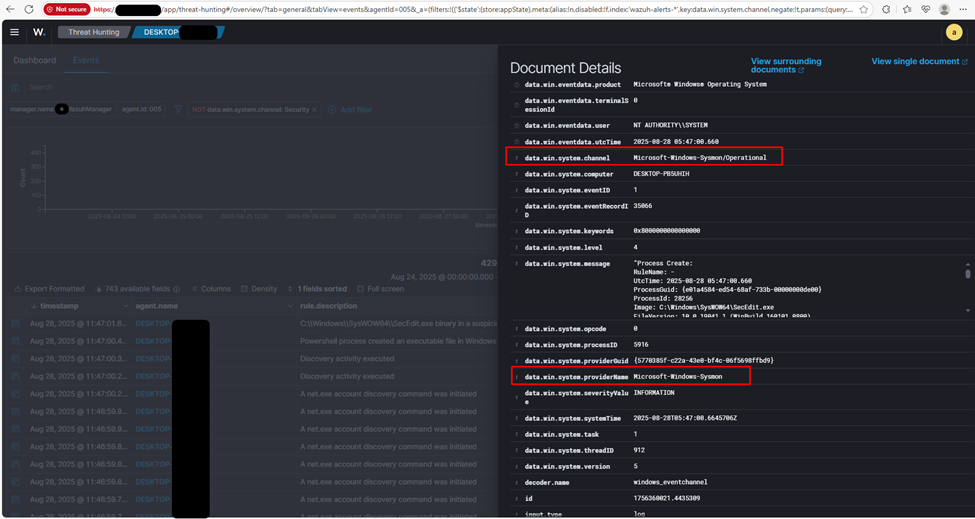Open View single document link
This screenshot has height=519, width=975.
[918, 61]
